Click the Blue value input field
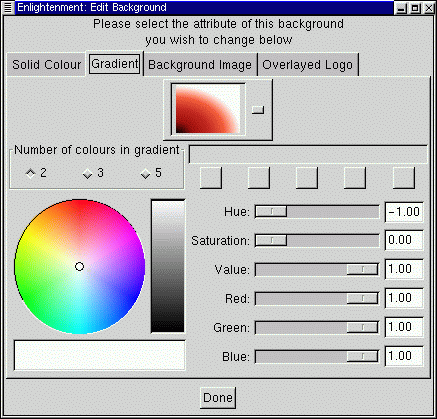 [x=404, y=356]
